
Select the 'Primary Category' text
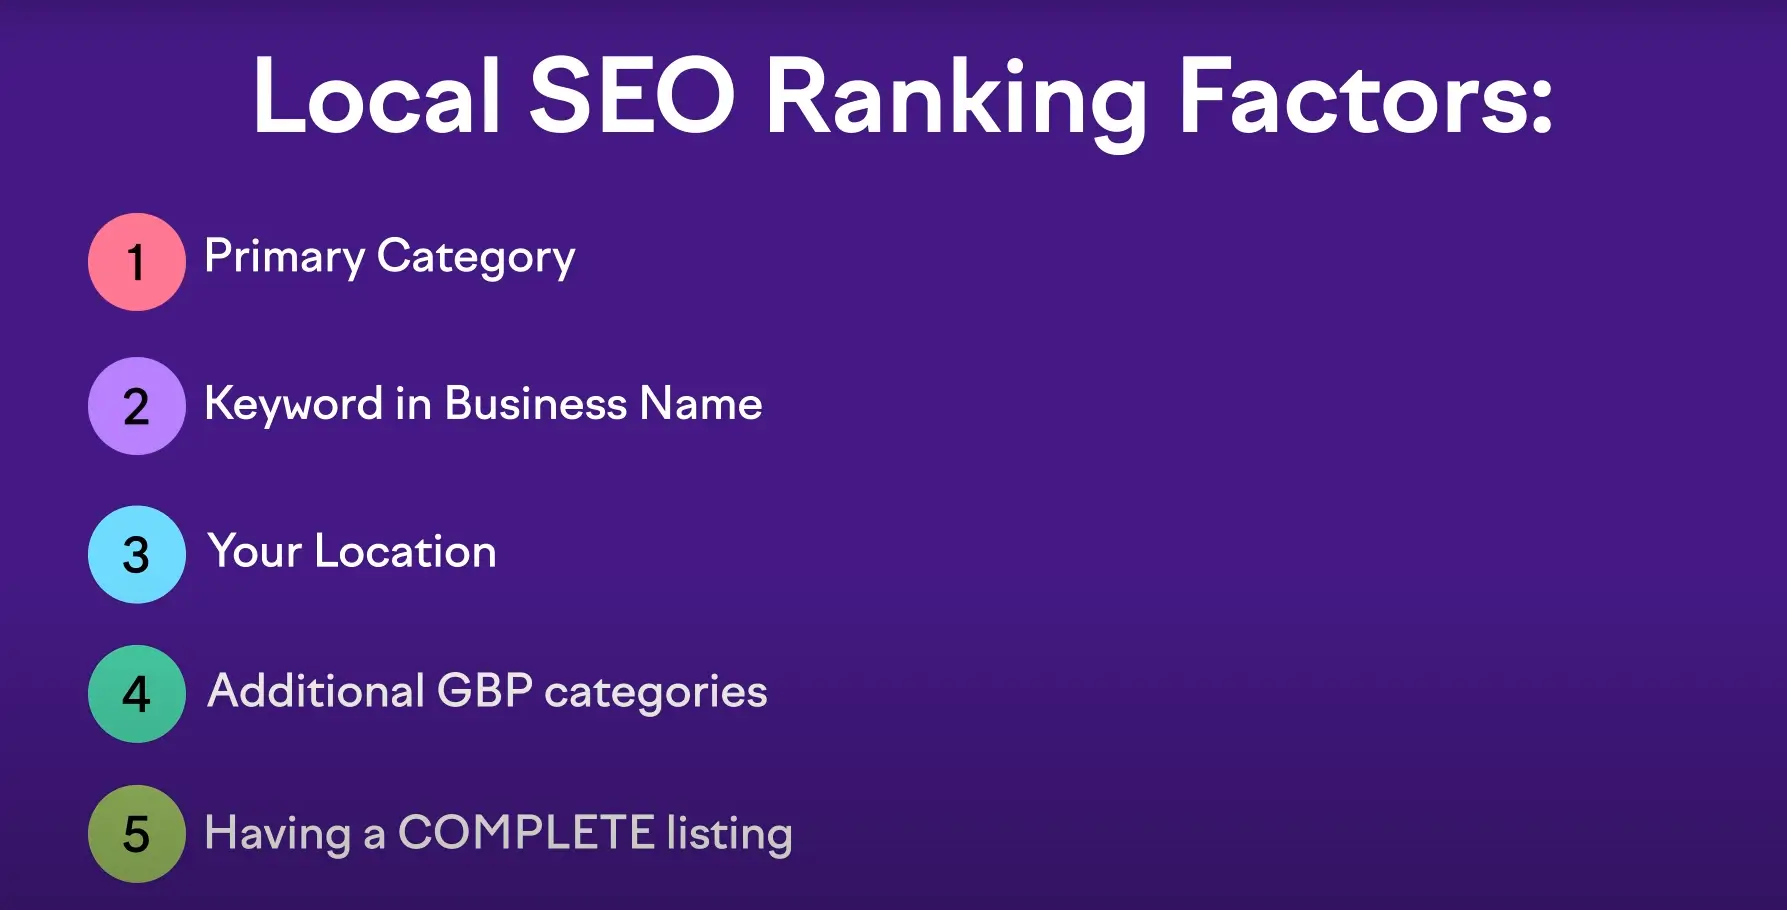click(x=390, y=258)
